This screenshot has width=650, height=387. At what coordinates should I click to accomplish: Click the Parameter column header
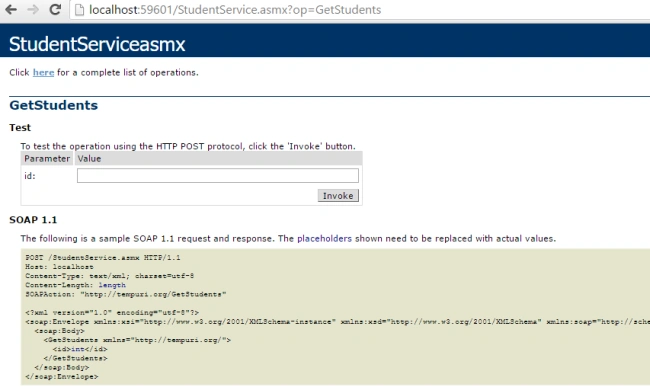click(x=47, y=159)
